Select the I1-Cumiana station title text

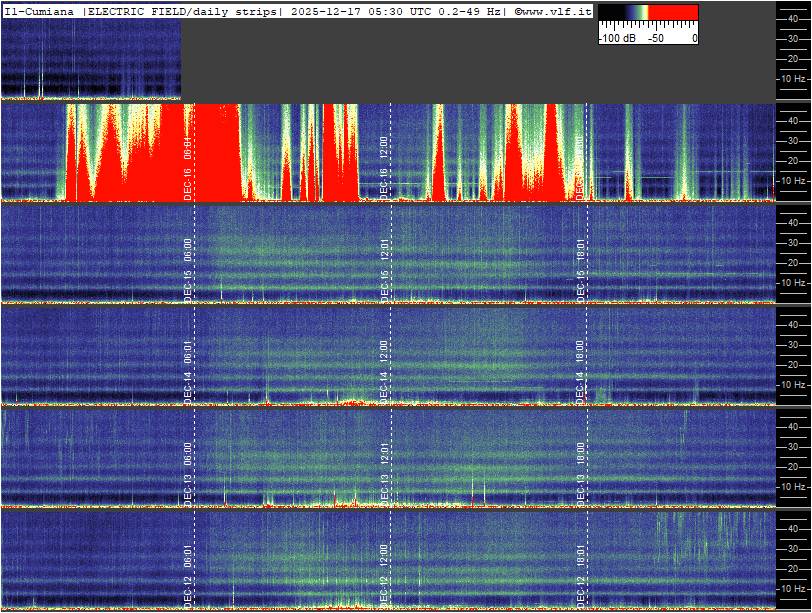point(40,11)
